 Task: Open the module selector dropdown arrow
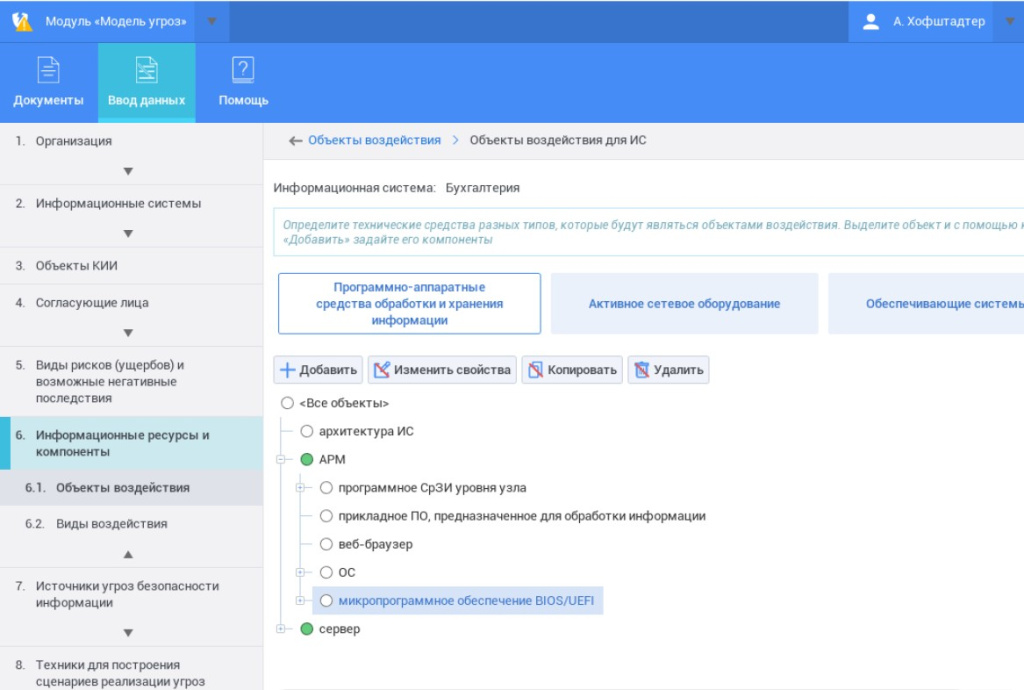[211, 21]
